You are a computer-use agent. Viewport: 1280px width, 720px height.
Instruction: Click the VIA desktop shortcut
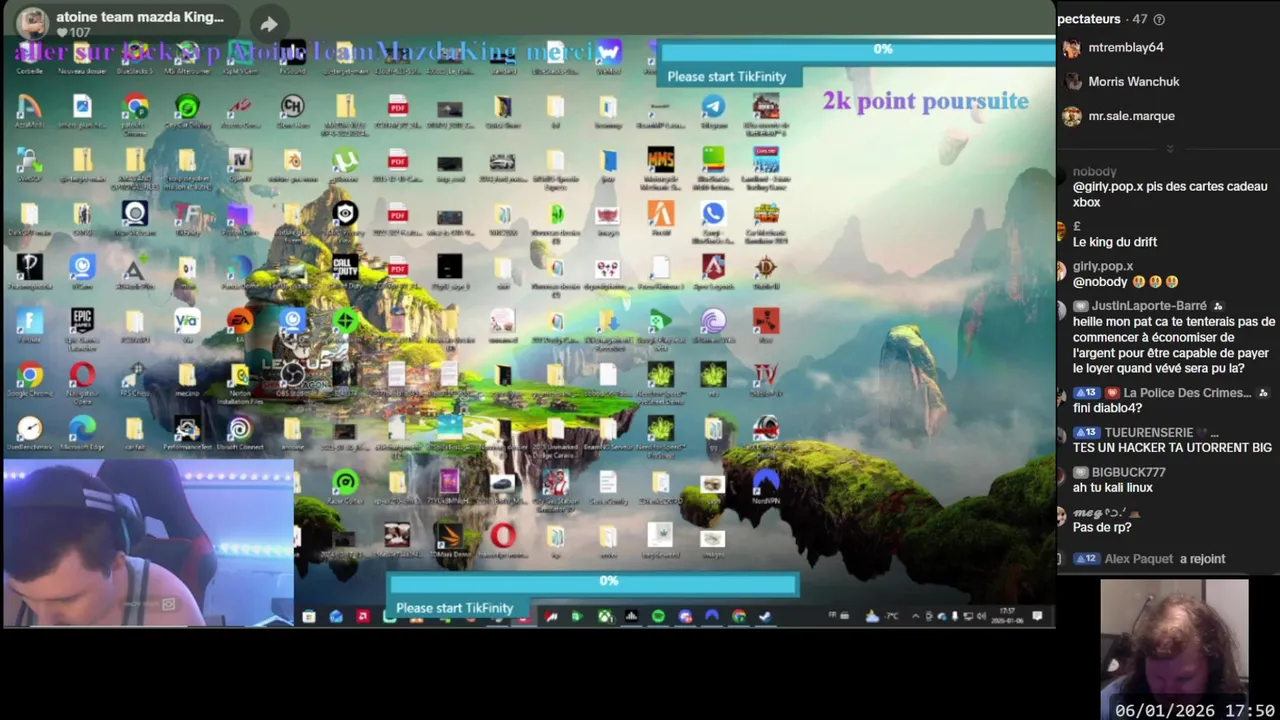187,324
